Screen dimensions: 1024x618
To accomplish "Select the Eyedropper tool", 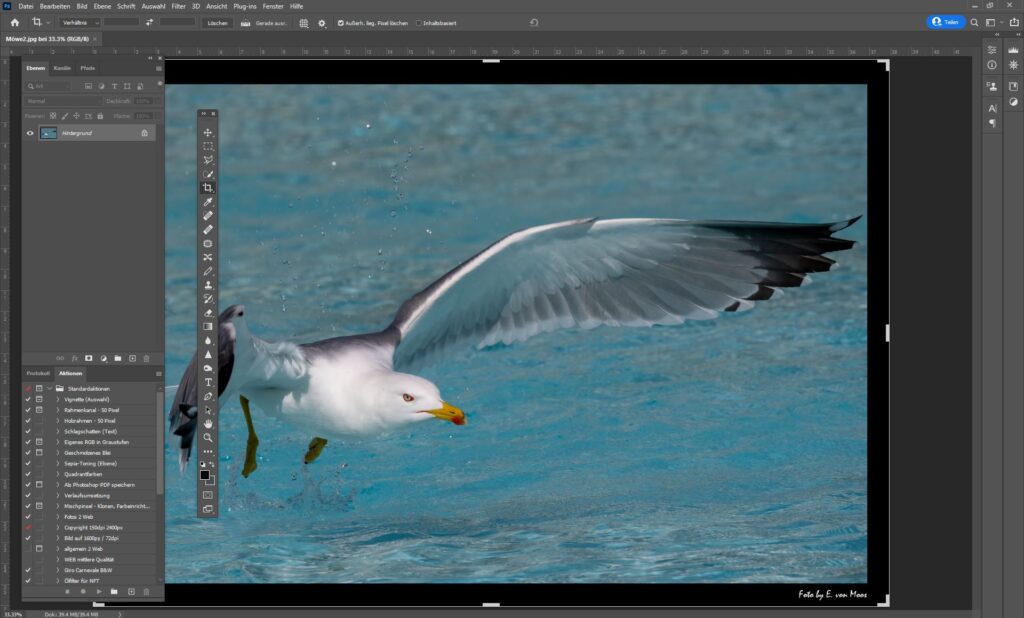I will point(208,201).
